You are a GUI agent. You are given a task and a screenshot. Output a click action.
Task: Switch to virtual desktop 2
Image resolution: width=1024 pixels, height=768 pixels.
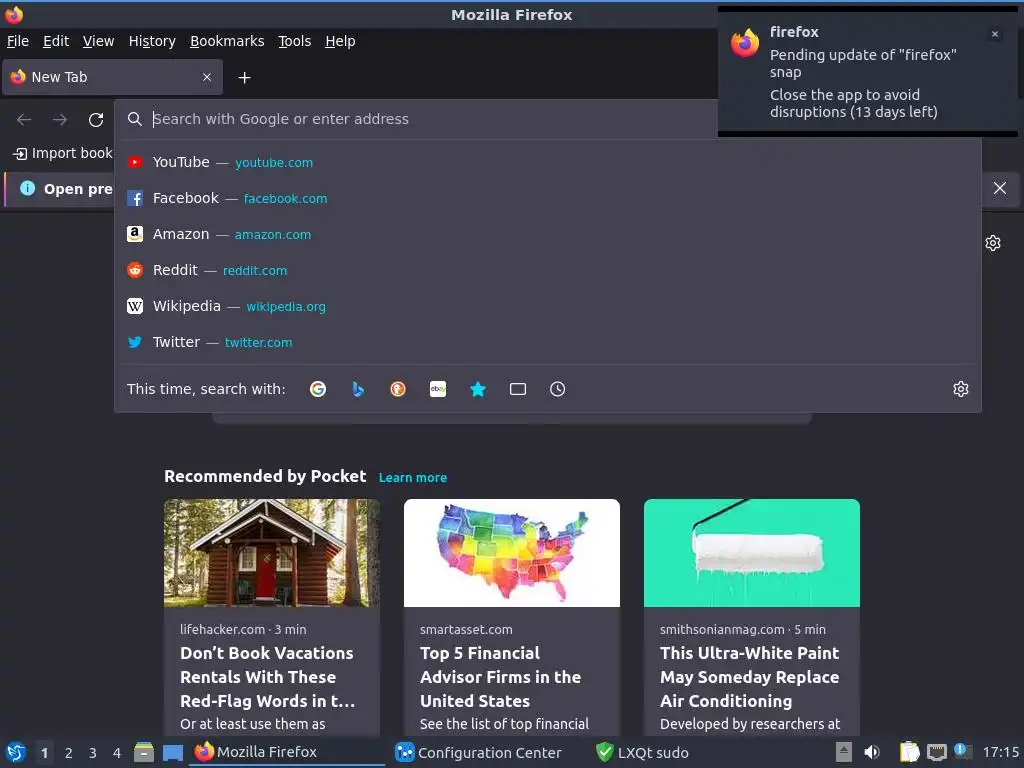coord(69,753)
